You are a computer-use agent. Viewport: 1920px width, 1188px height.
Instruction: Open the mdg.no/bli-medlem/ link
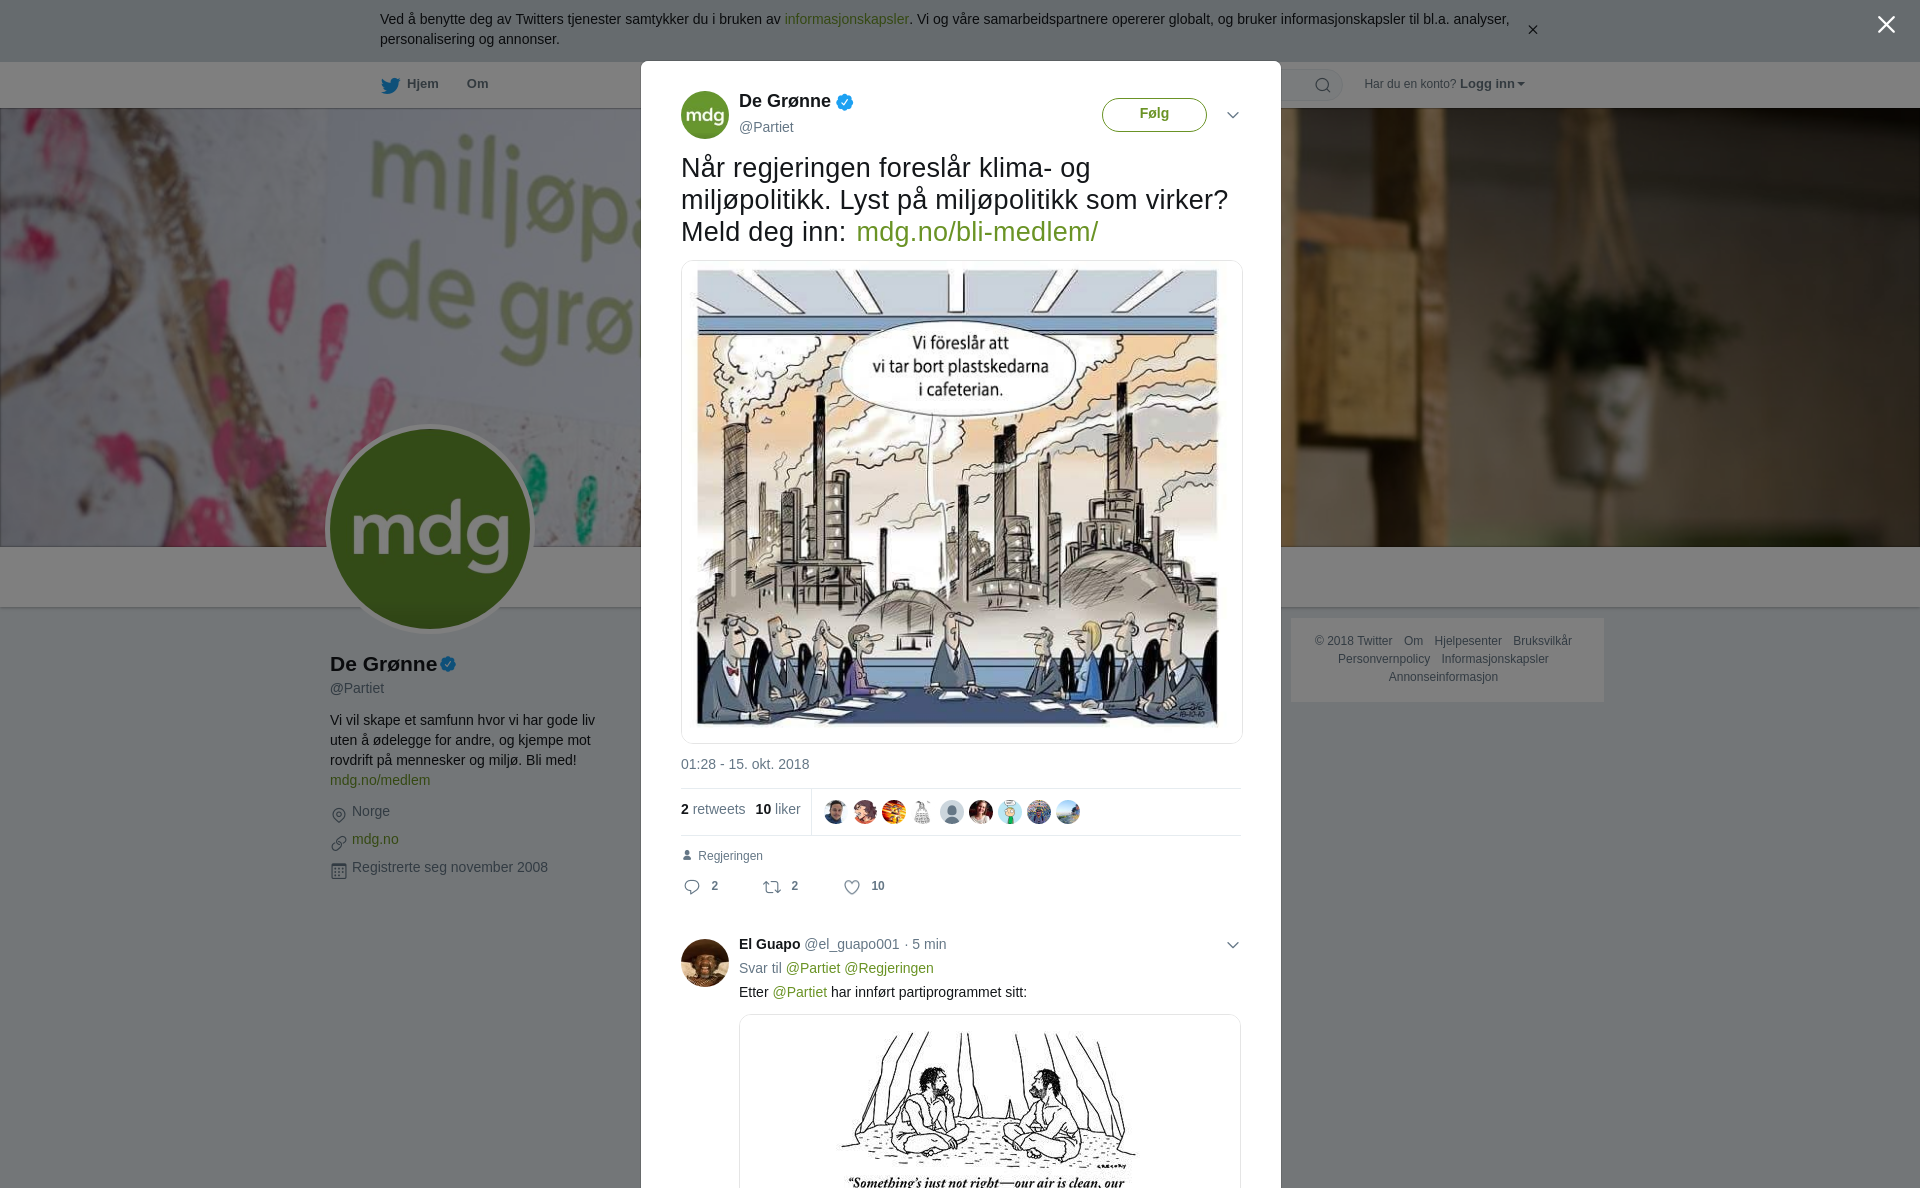977,232
